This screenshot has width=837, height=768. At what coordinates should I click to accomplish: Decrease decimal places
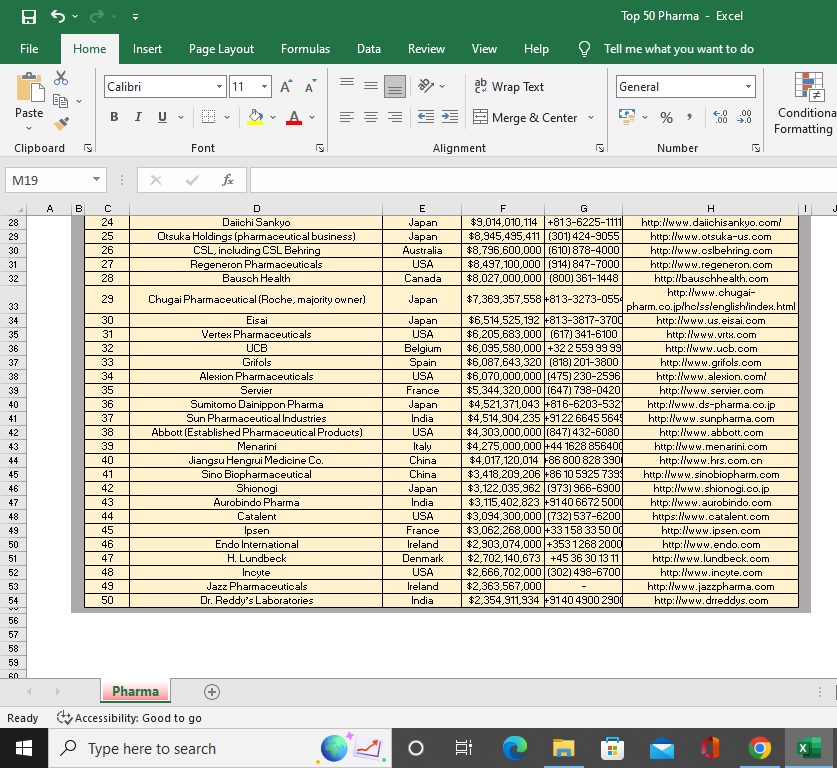click(744, 117)
